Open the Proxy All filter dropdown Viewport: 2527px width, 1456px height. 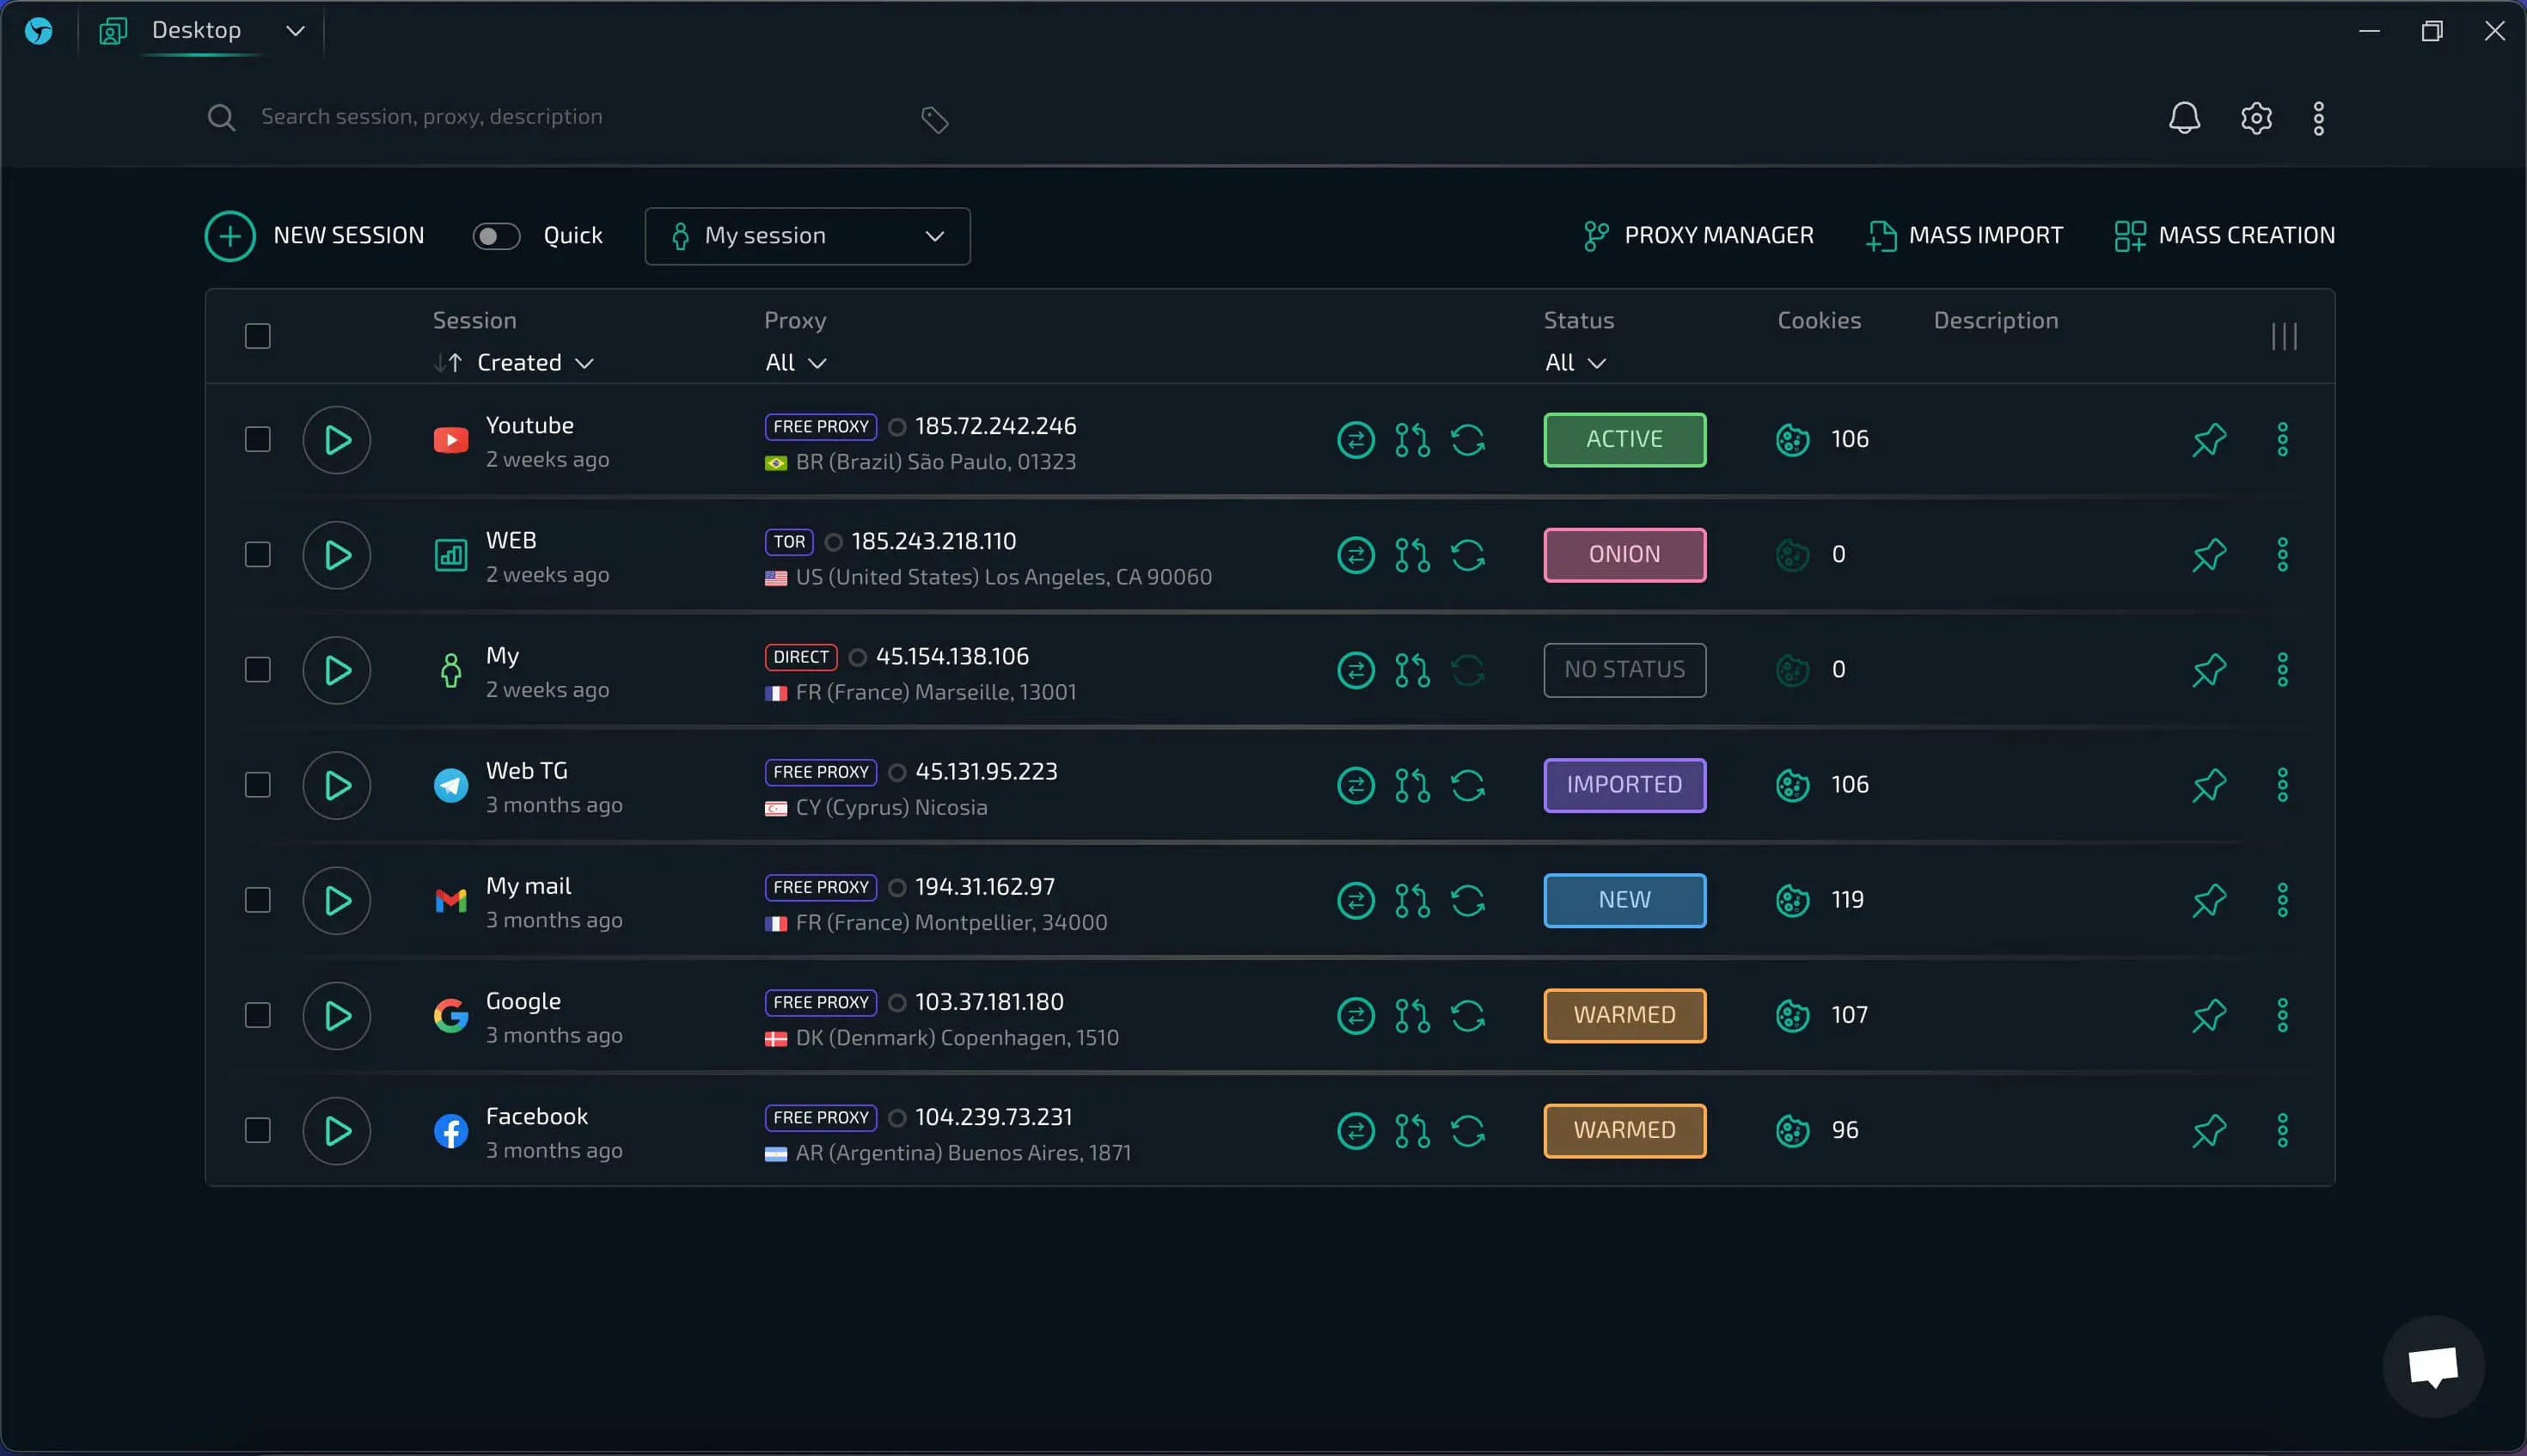point(796,363)
